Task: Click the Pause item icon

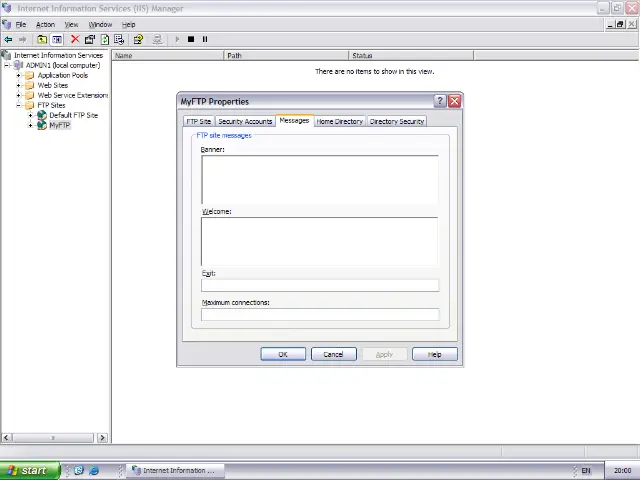Action: click(x=205, y=39)
